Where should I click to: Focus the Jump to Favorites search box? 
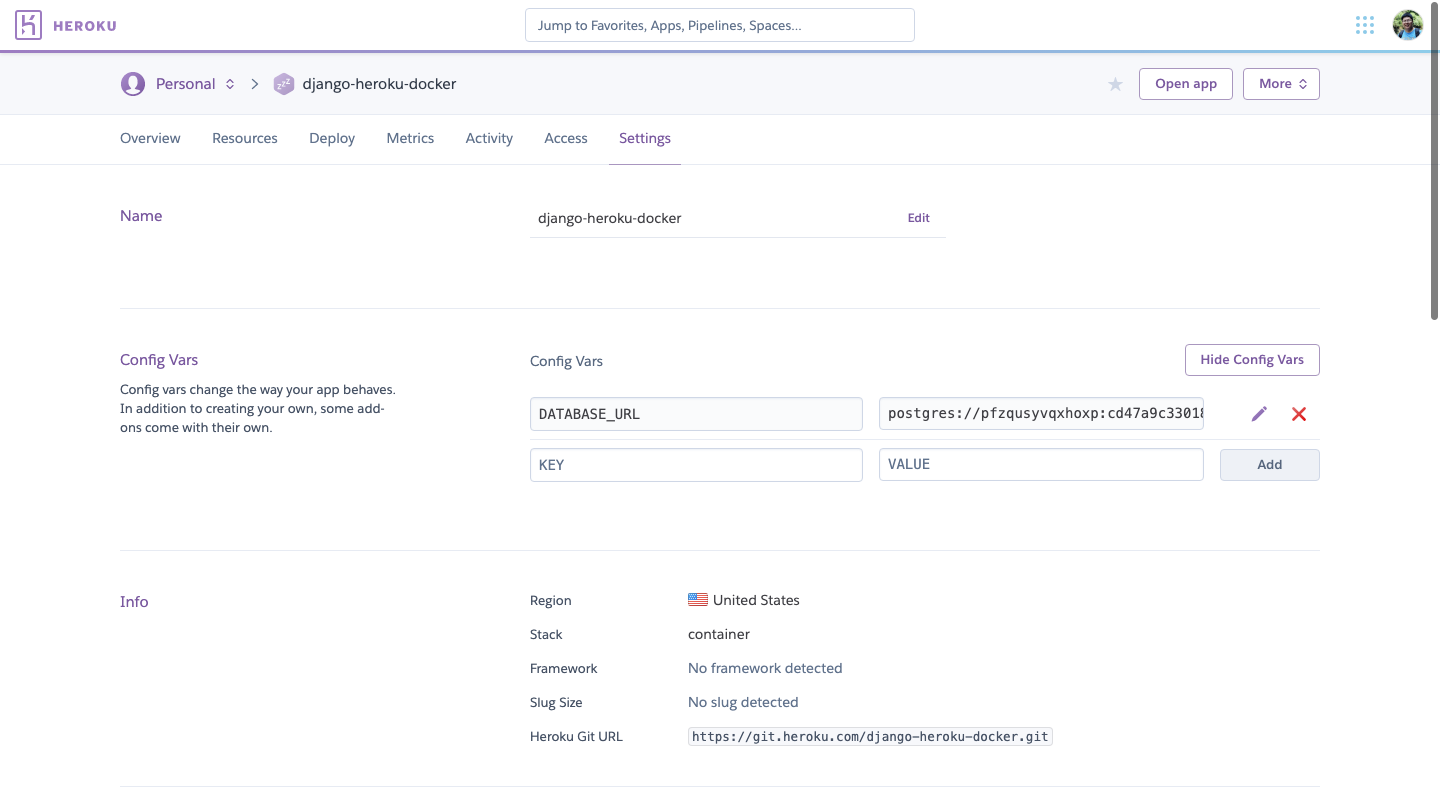(x=720, y=25)
